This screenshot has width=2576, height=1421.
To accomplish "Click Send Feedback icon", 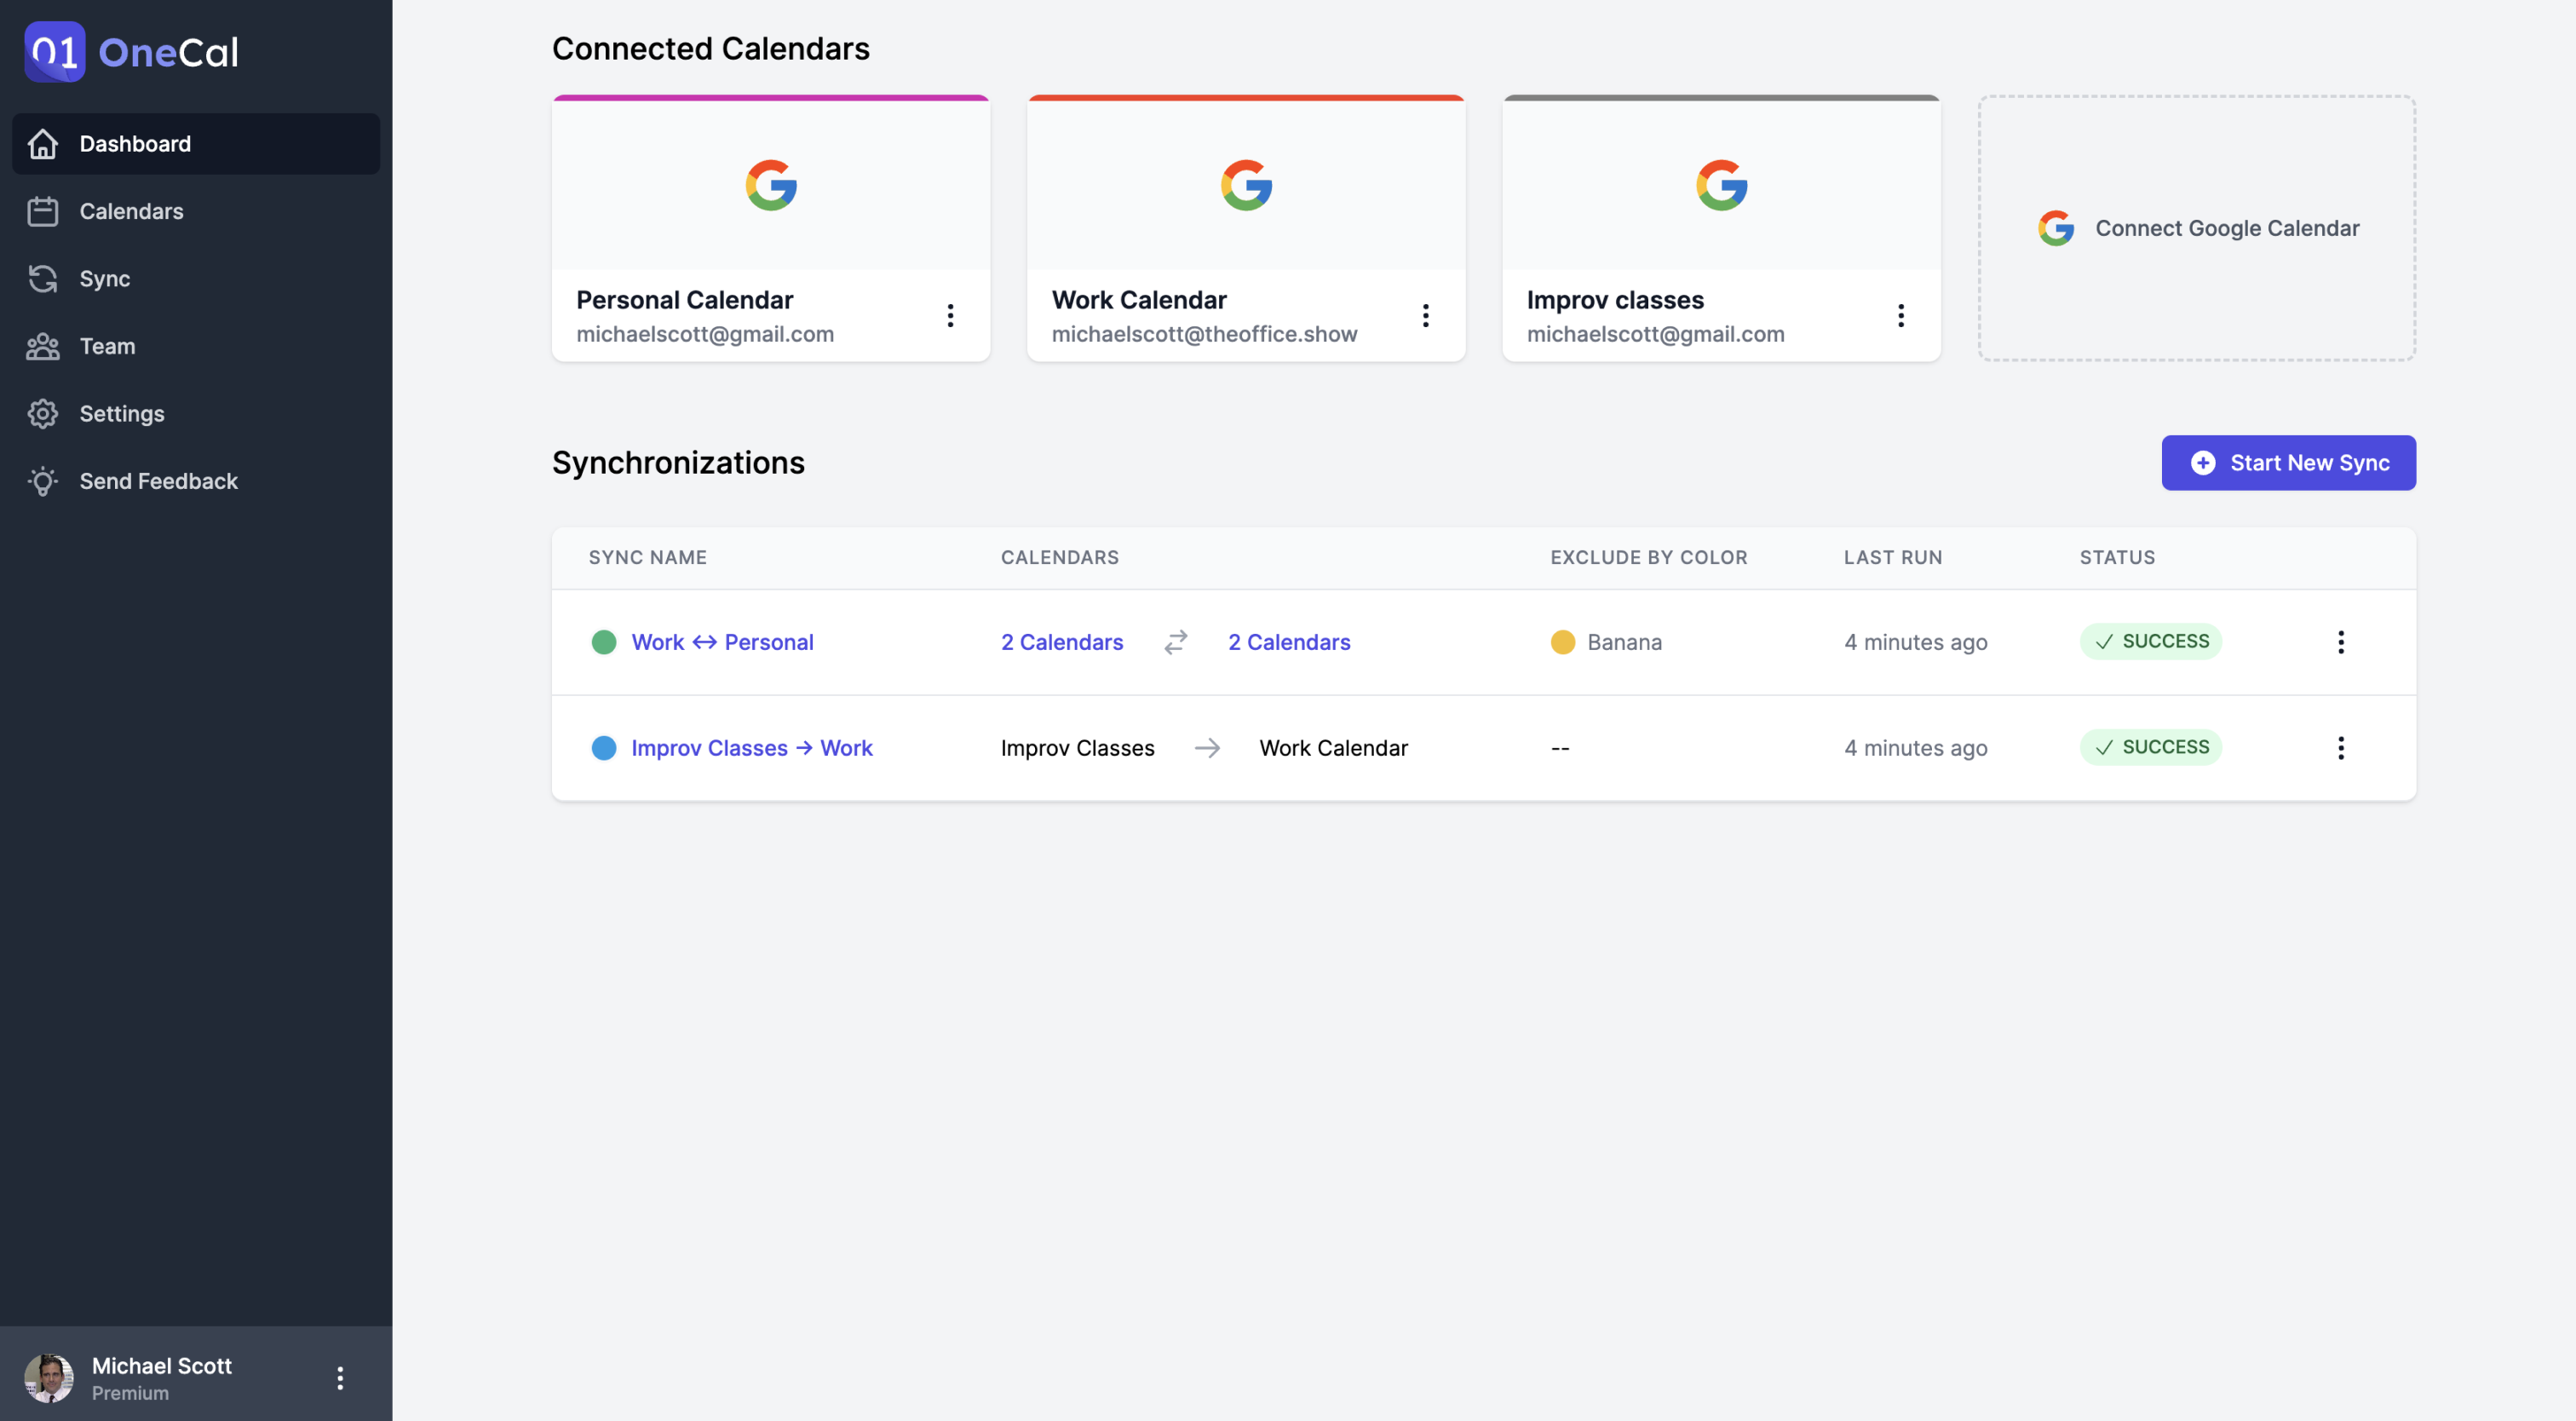I will [42, 481].
